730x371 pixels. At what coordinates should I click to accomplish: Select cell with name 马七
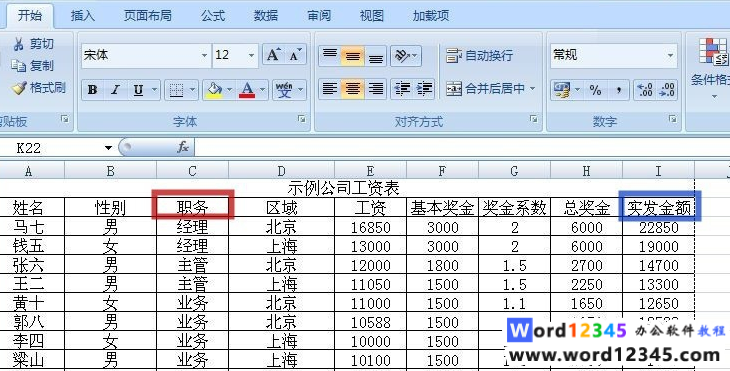[x=32, y=227]
